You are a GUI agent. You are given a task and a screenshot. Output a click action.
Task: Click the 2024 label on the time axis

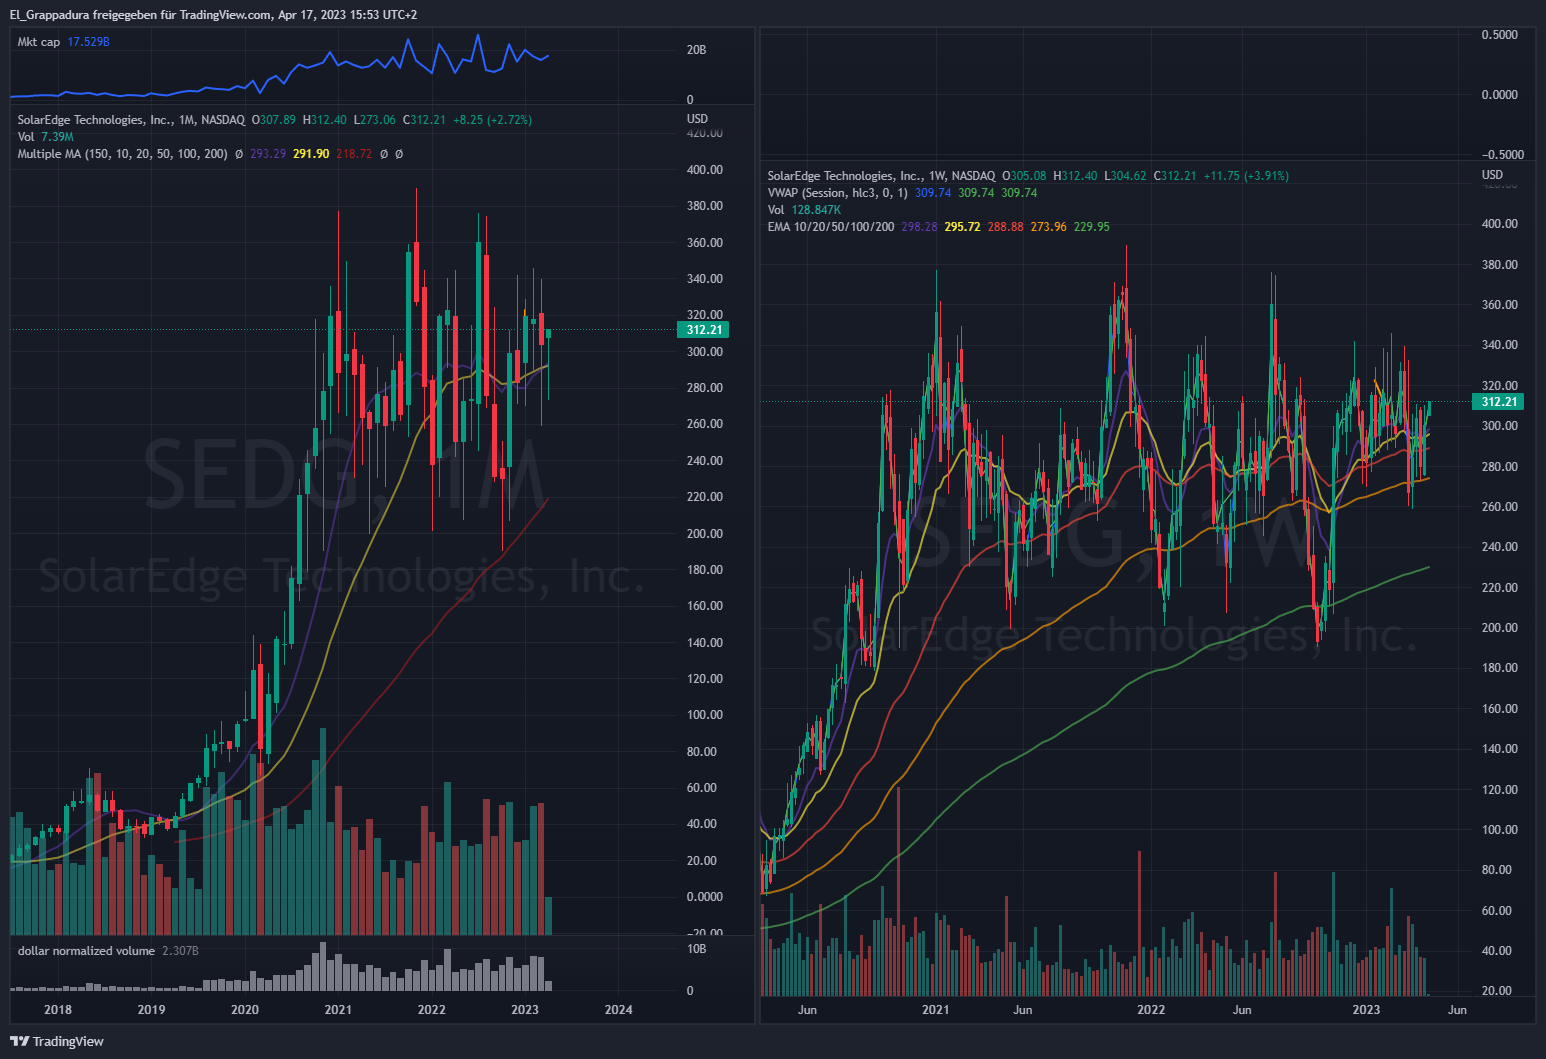(x=618, y=1010)
